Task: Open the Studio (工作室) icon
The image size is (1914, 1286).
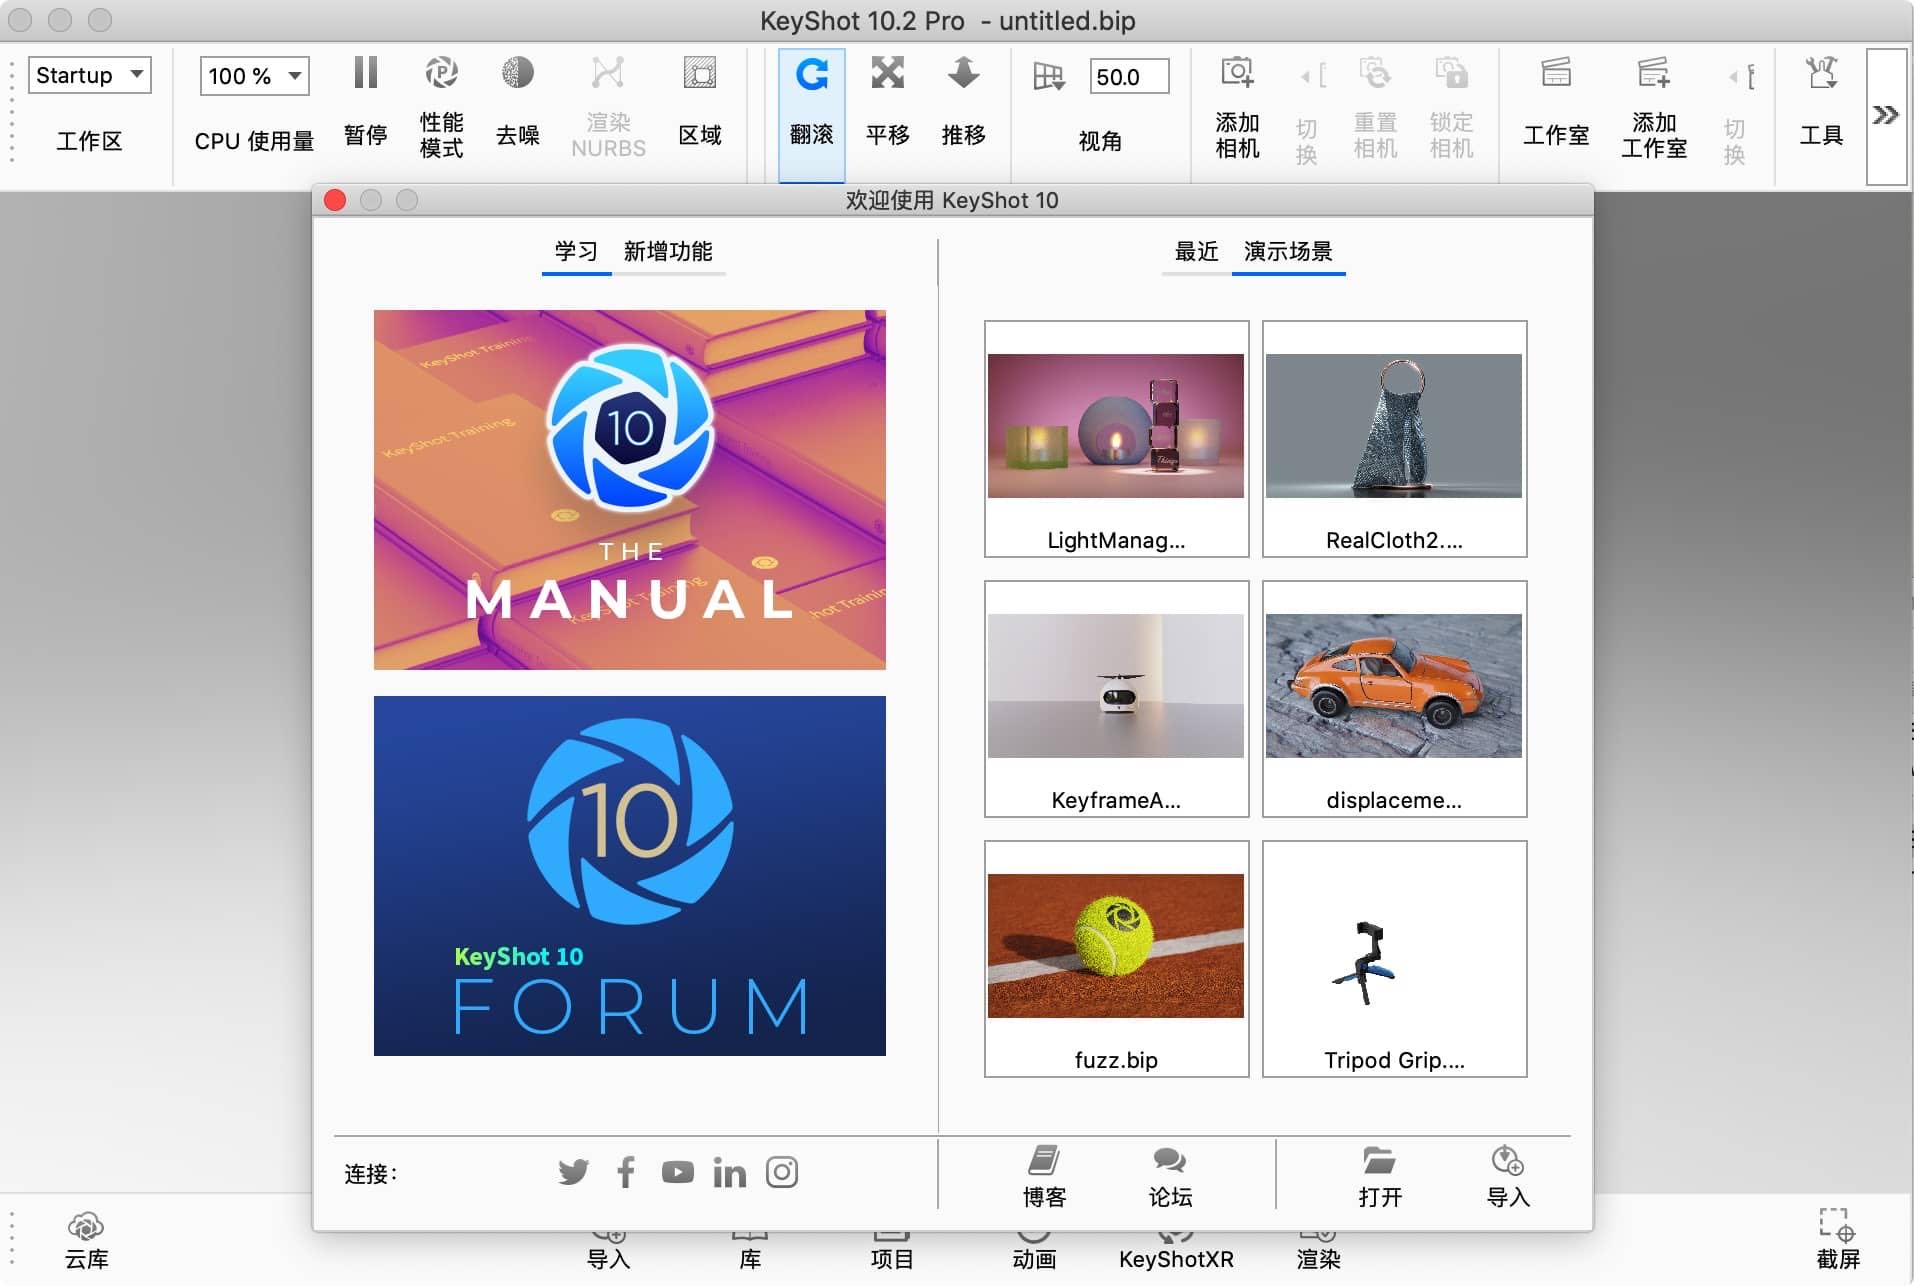Action: pyautogui.click(x=1556, y=72)
